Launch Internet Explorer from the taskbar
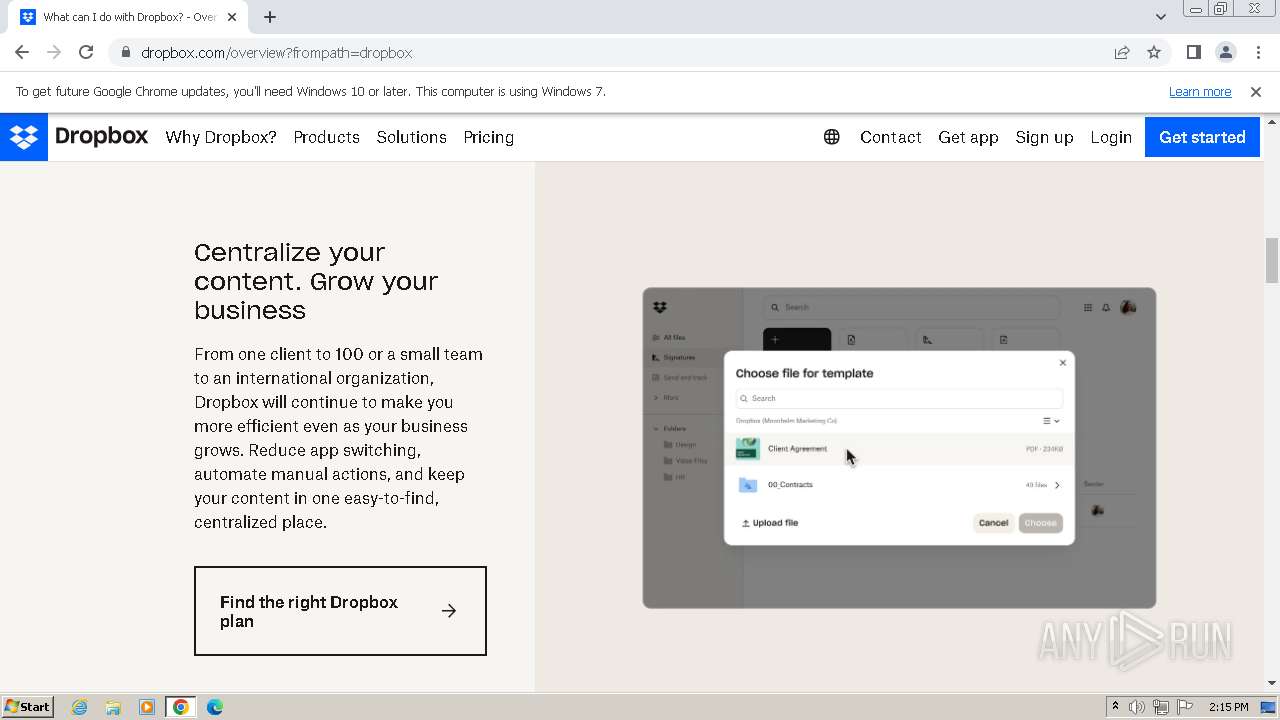The width and height of the screenshot is (1280, 720). coord(80,707)
